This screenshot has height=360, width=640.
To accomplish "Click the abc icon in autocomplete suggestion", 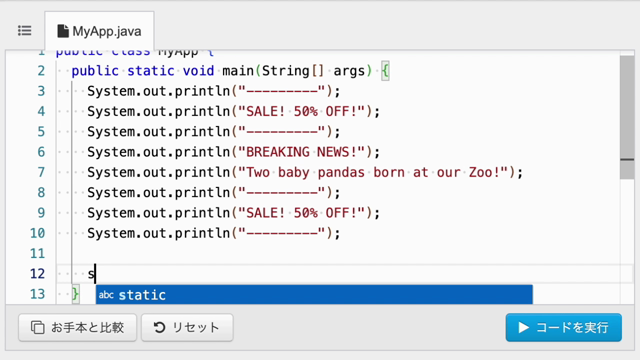I will point(106,295).
